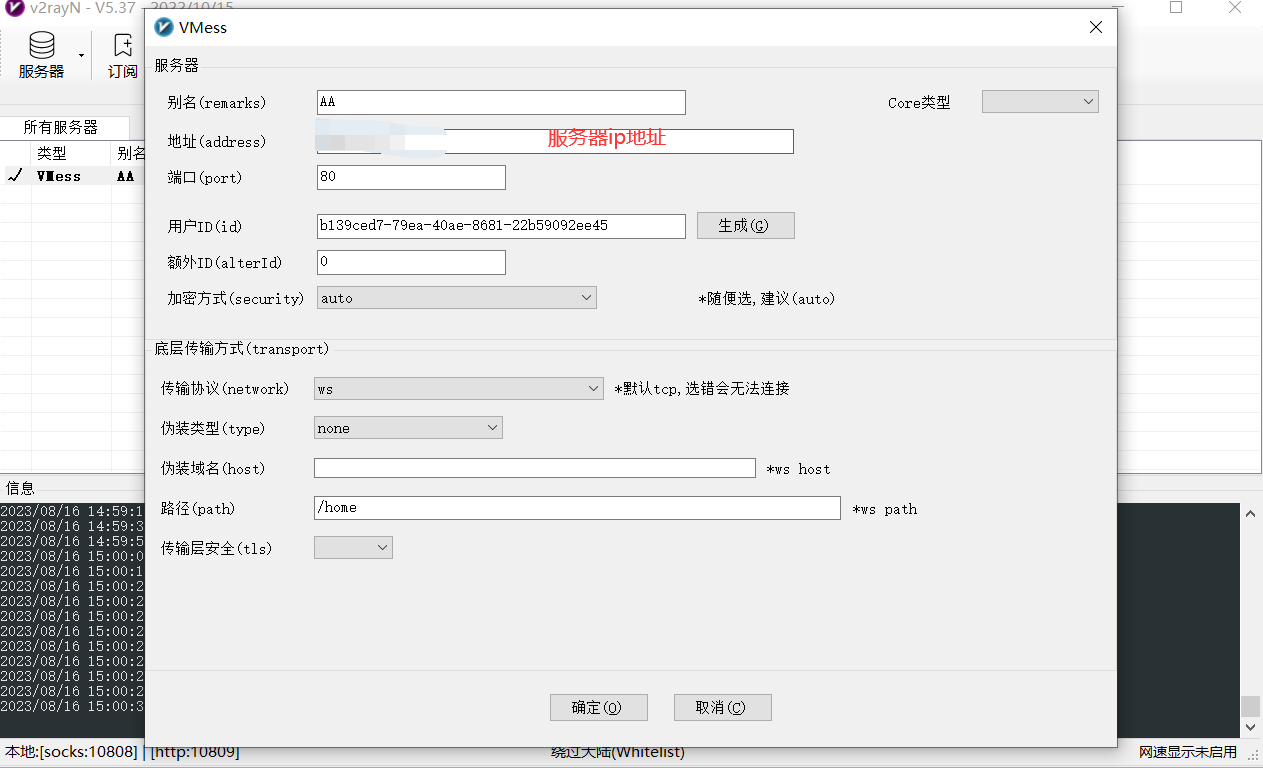
Task: Open the Core类型 dropdown
Action: [x=1040, y=102]
